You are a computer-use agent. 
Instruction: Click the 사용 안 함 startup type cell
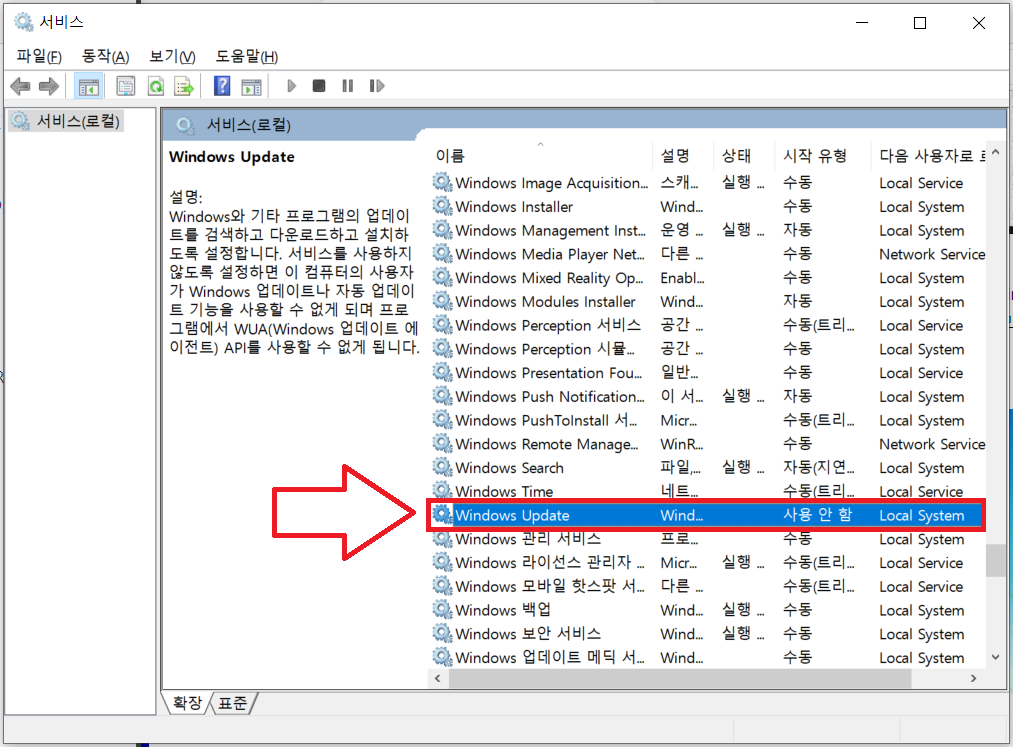coord(817,515)
